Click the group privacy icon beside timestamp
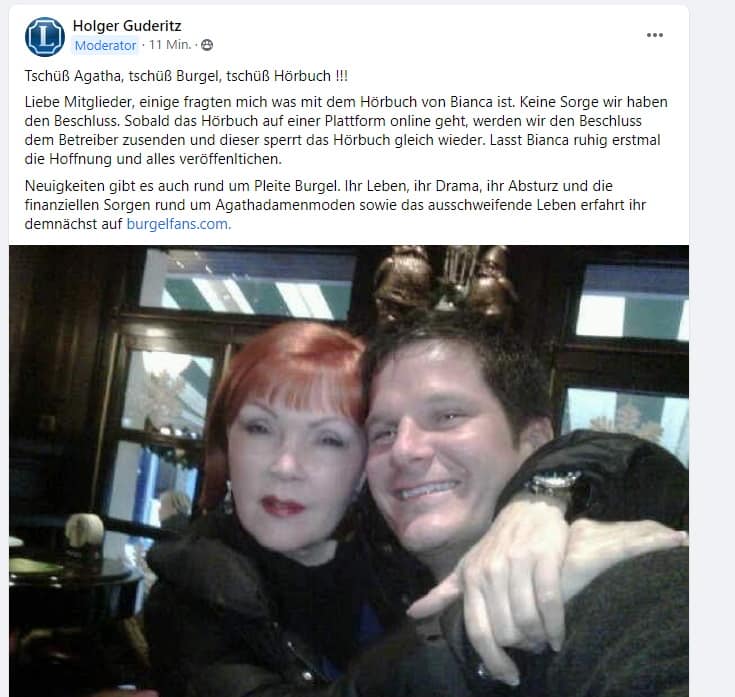Viewport: 735px width, 697px height. (x=207, y=45)
